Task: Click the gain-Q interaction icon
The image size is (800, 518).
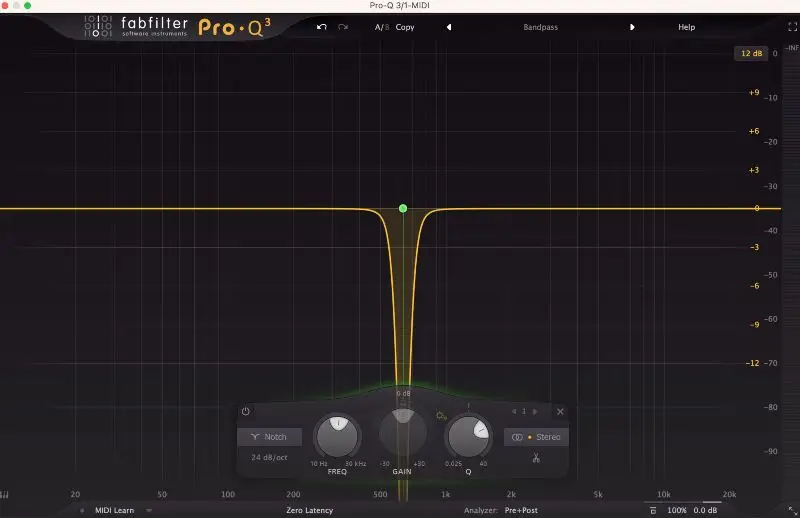Action: 441,414
